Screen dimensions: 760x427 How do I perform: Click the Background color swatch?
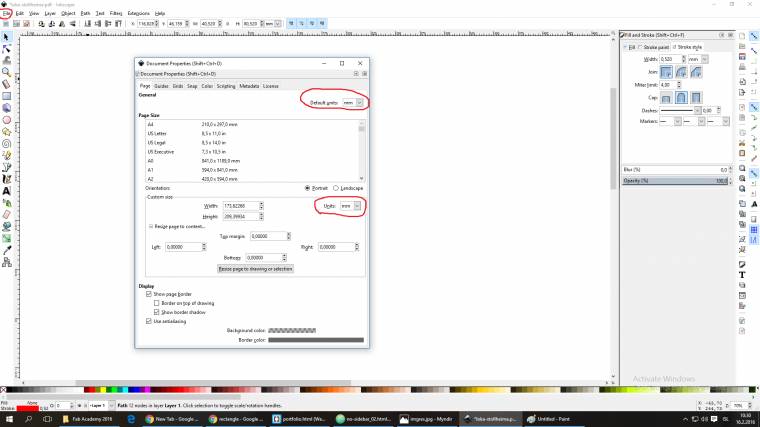292,331
